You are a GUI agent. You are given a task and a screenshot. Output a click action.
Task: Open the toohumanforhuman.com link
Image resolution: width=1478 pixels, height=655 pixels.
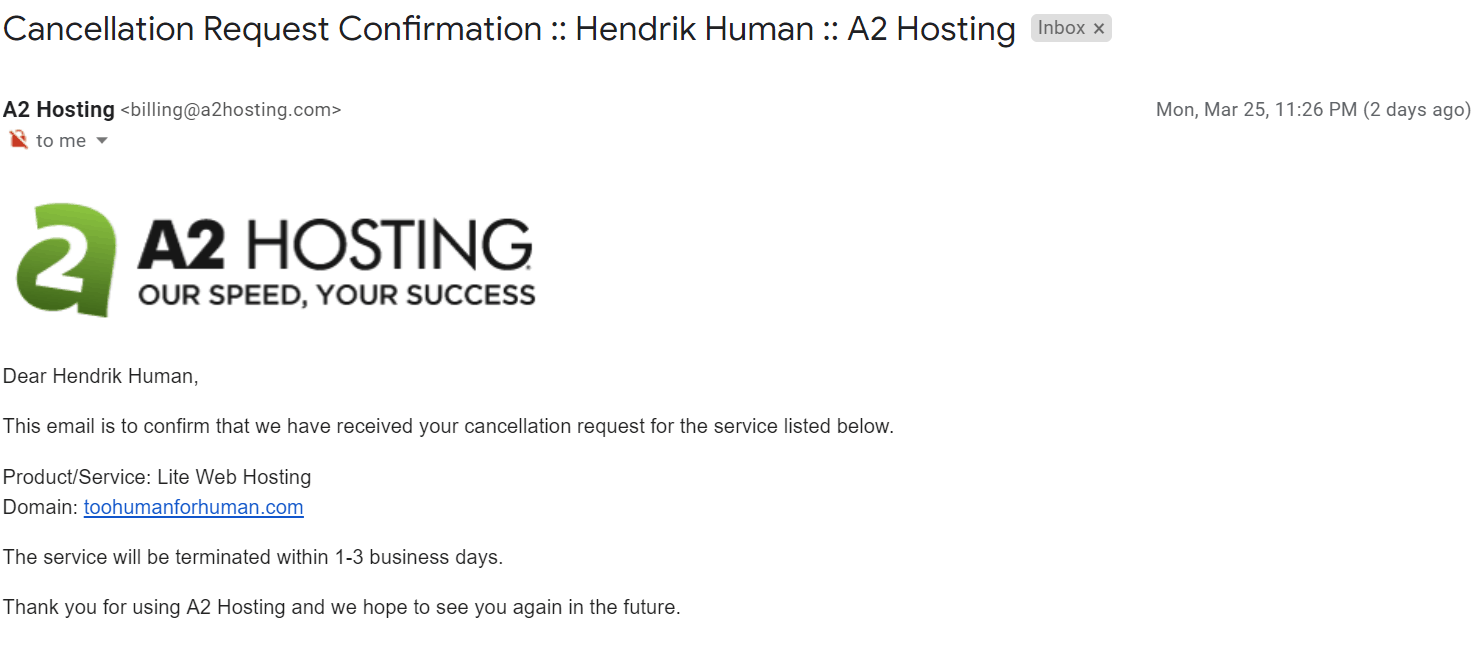tap(193, 507)
